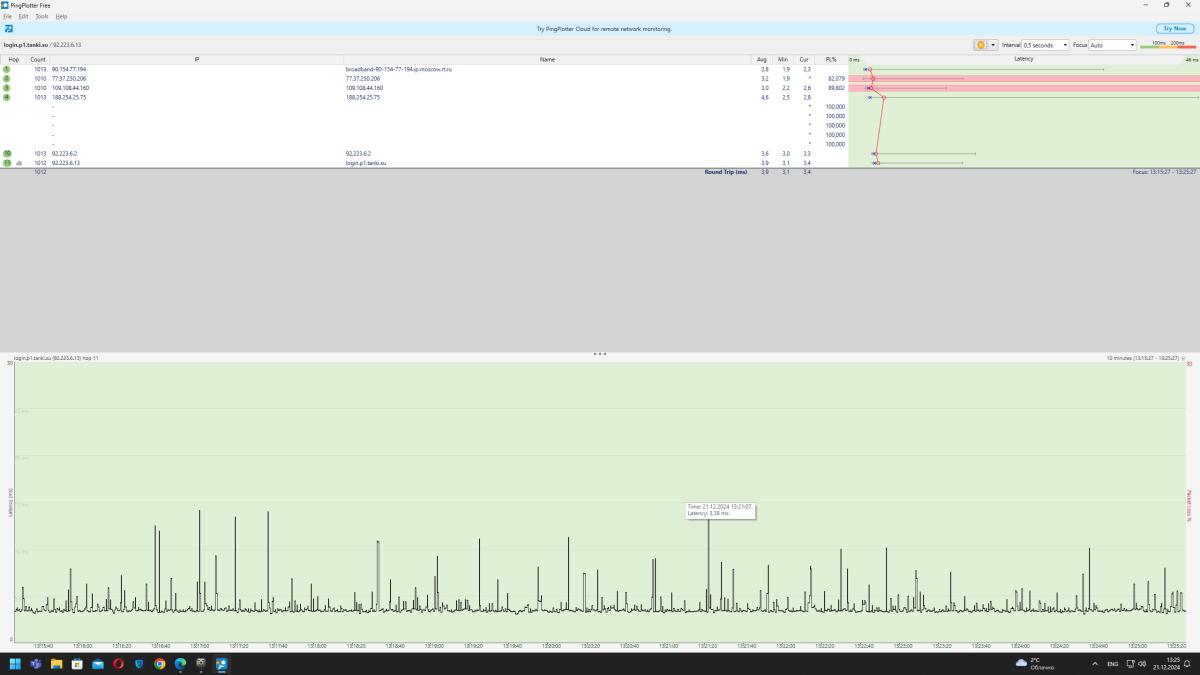Click the three-dot panel splitter handle
Image resolution: width=1200 pixels, height=675 pixels.
(600, 354)
